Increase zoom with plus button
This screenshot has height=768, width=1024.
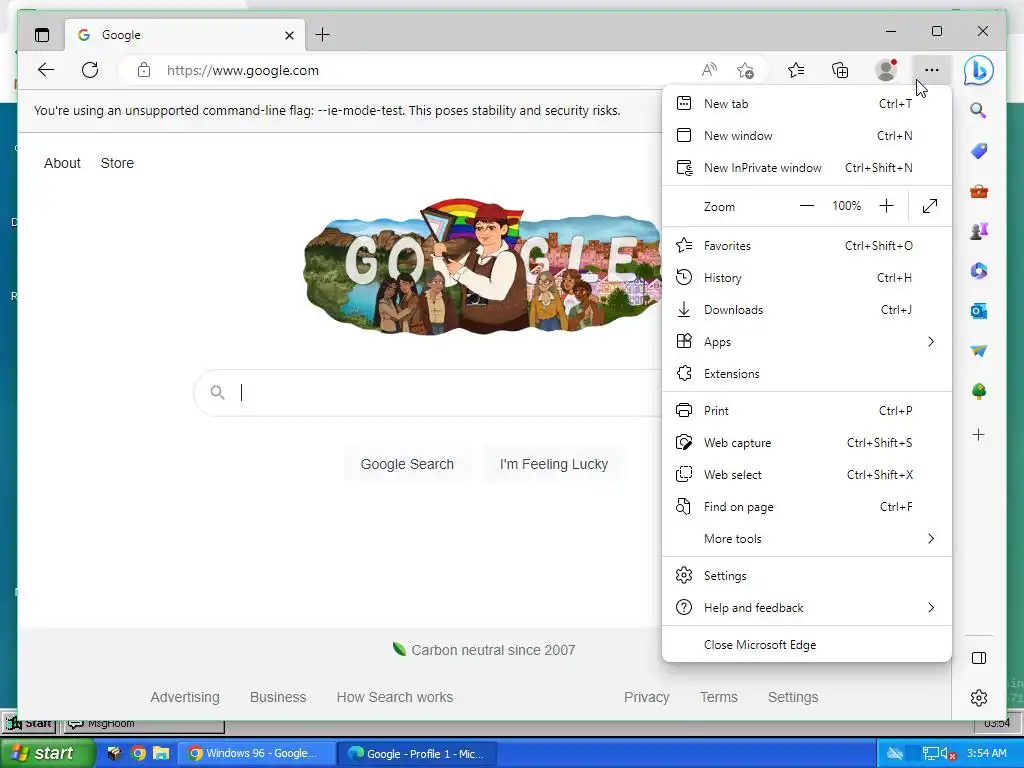[x=886, y=206]
